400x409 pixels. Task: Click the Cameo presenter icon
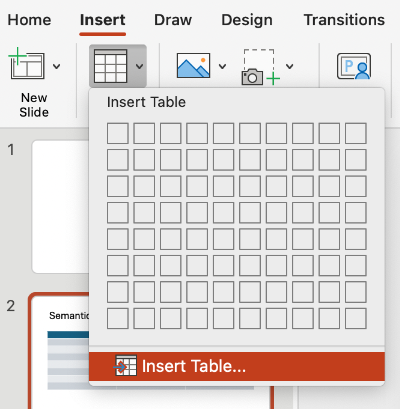coord(354,66)
